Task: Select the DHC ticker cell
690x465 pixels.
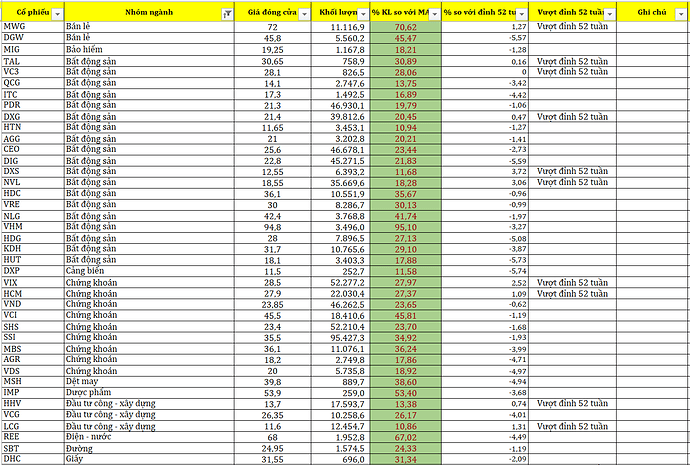Action: [x=33, y=459]
